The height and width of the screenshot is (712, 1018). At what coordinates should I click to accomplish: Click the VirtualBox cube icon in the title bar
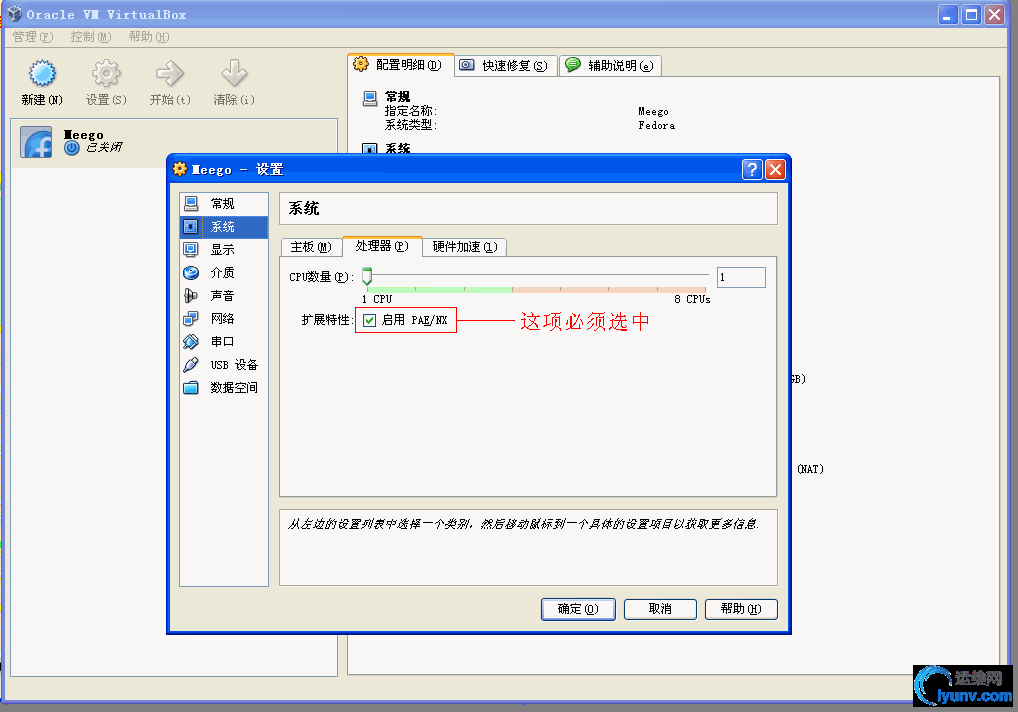pos(14,14)
